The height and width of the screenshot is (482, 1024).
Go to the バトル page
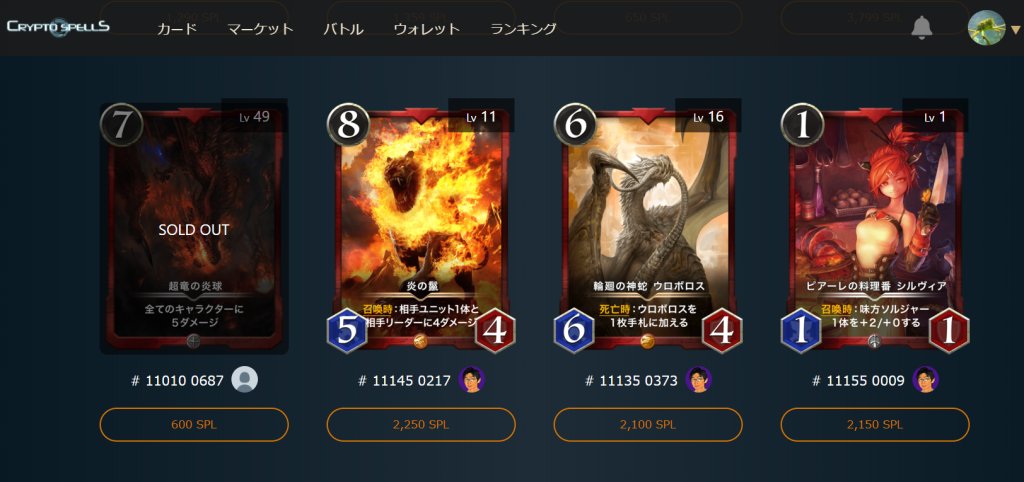tap(344, 29)
